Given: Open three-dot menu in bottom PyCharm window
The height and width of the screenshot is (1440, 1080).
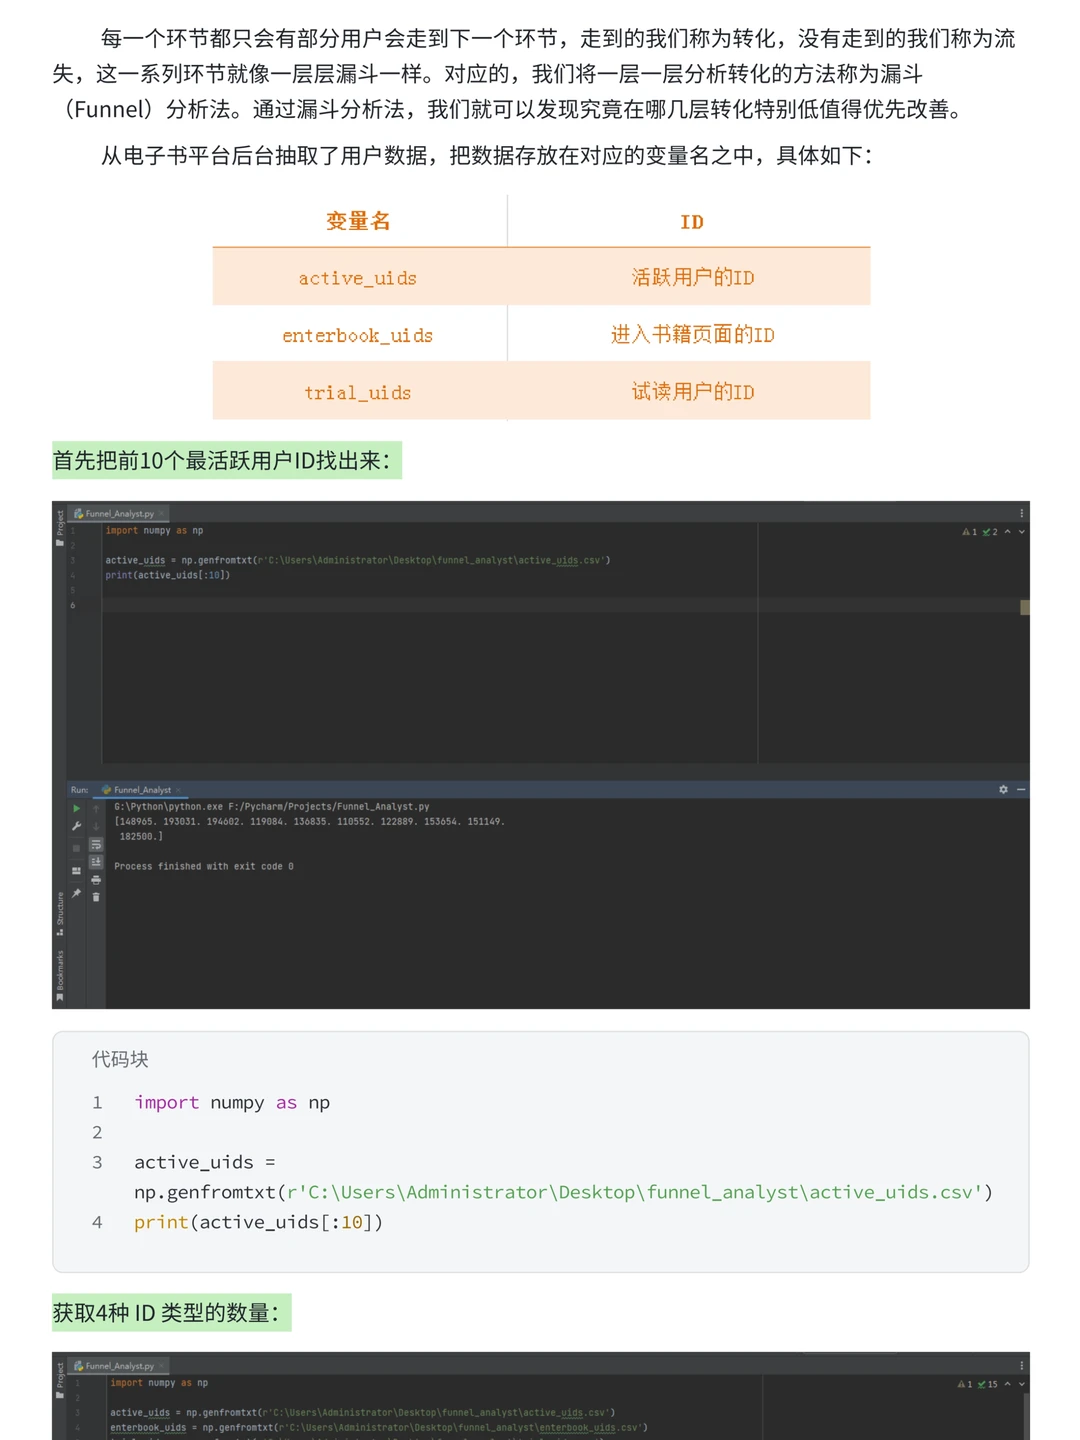Looking at the screenshot, I should 1021,1365.
